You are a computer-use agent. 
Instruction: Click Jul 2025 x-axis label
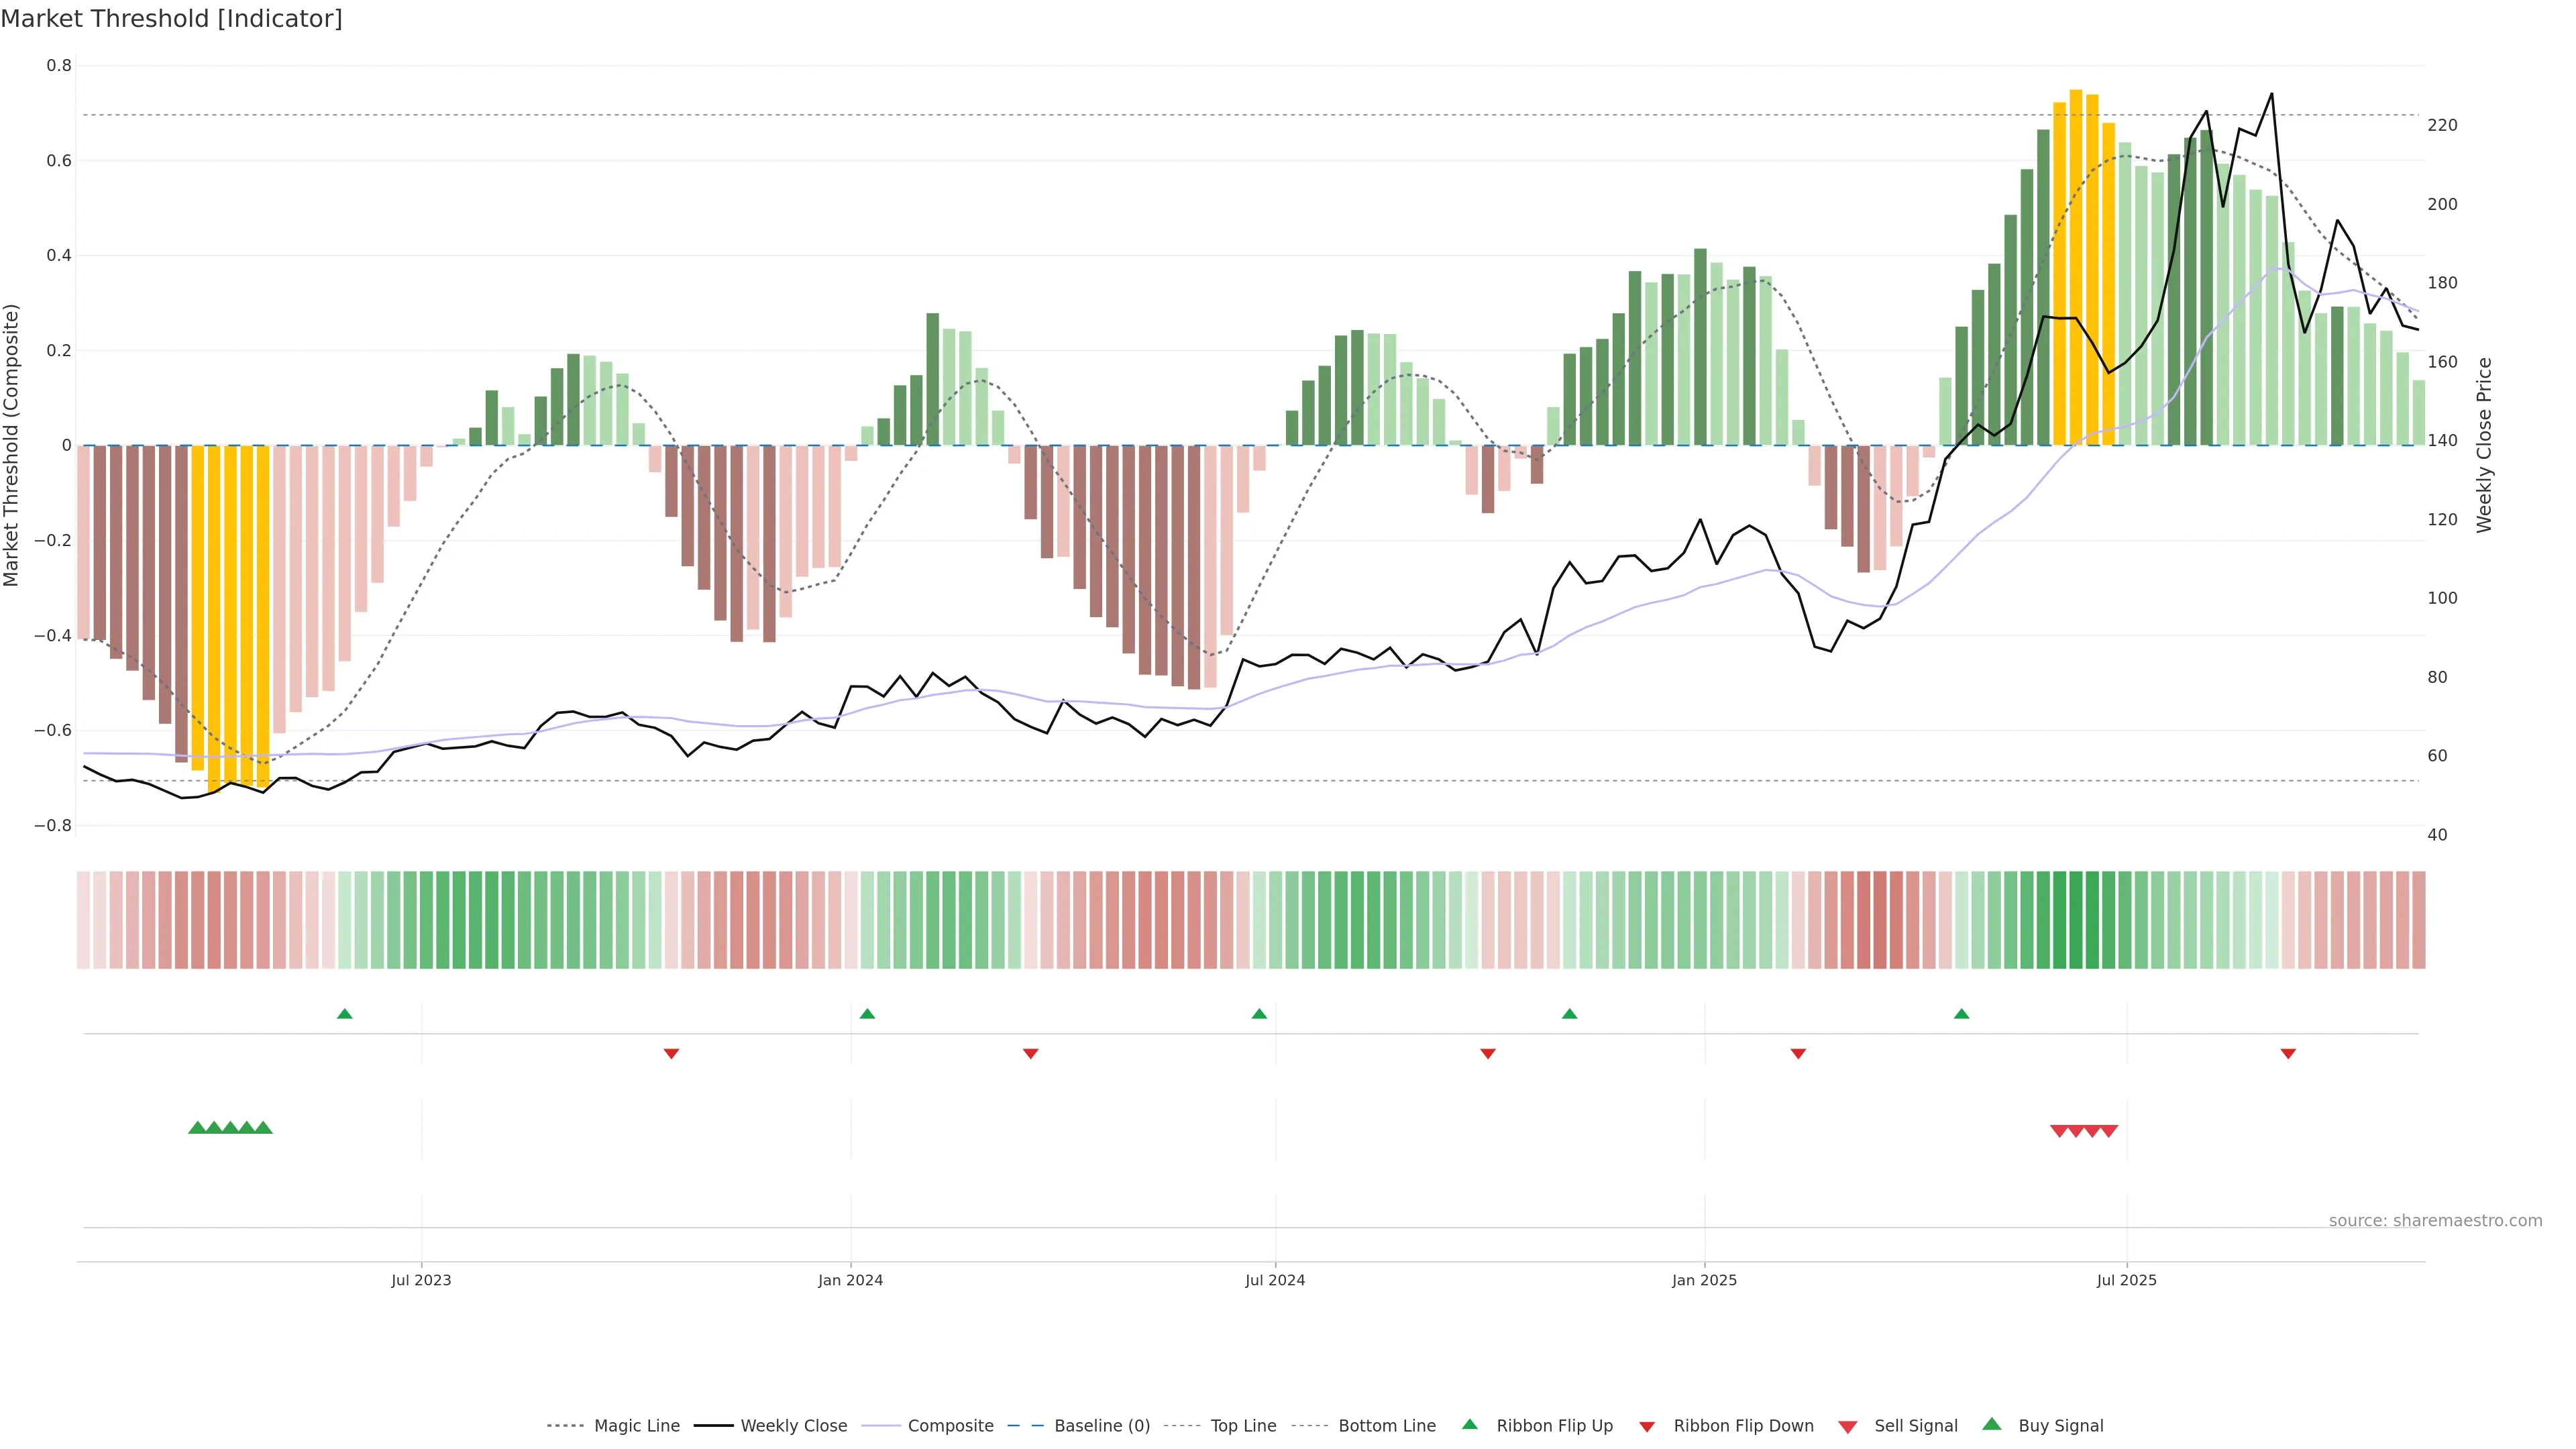[x=2126, y=1281]
